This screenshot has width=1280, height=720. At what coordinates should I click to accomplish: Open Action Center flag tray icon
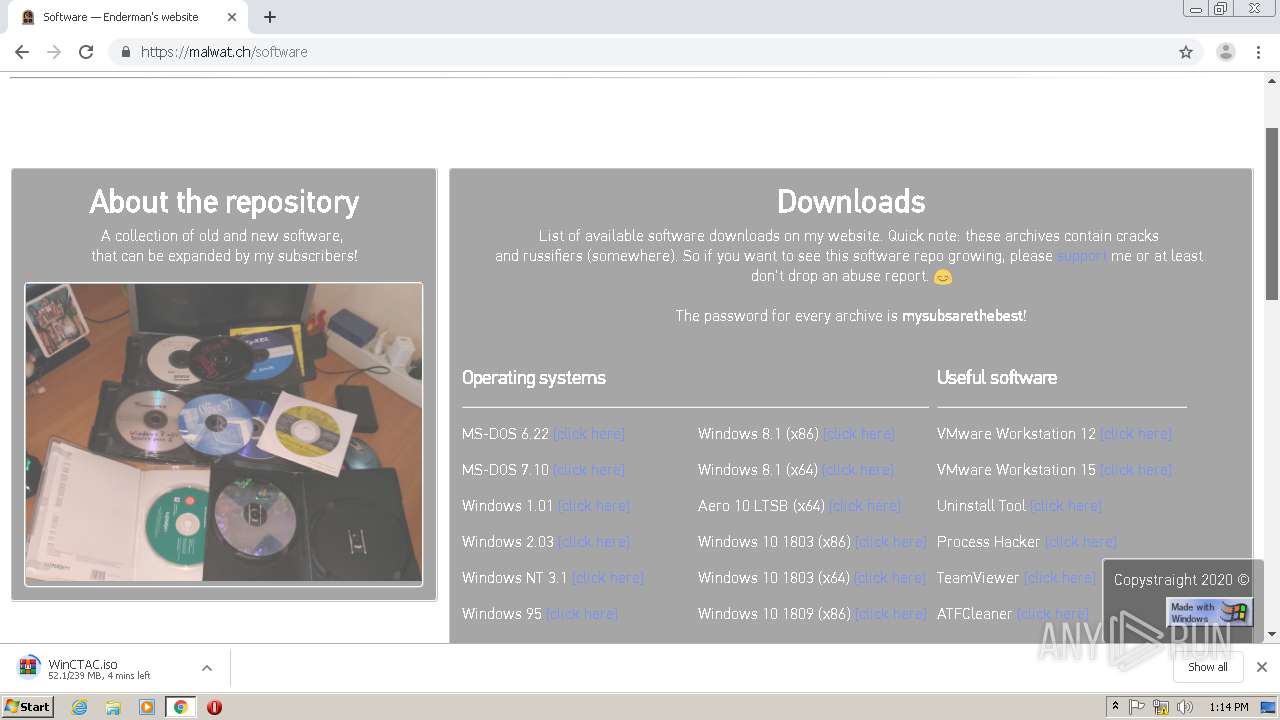[x=1137, y=707]
